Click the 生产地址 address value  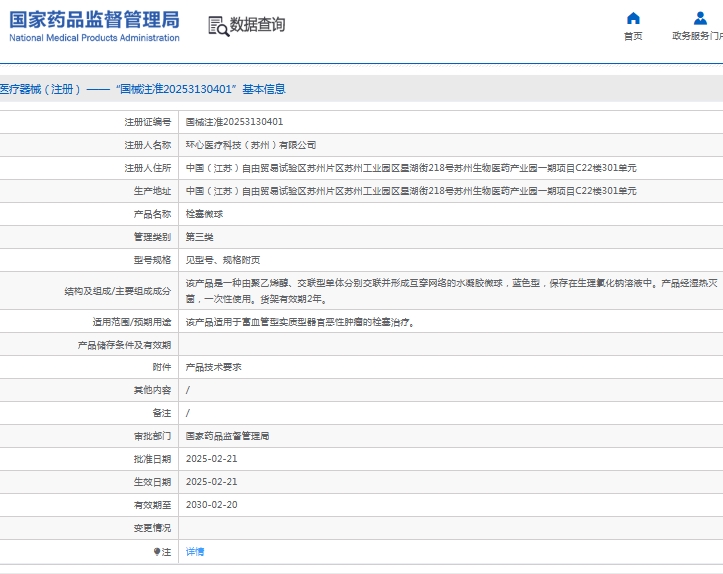tap(411, 191)
